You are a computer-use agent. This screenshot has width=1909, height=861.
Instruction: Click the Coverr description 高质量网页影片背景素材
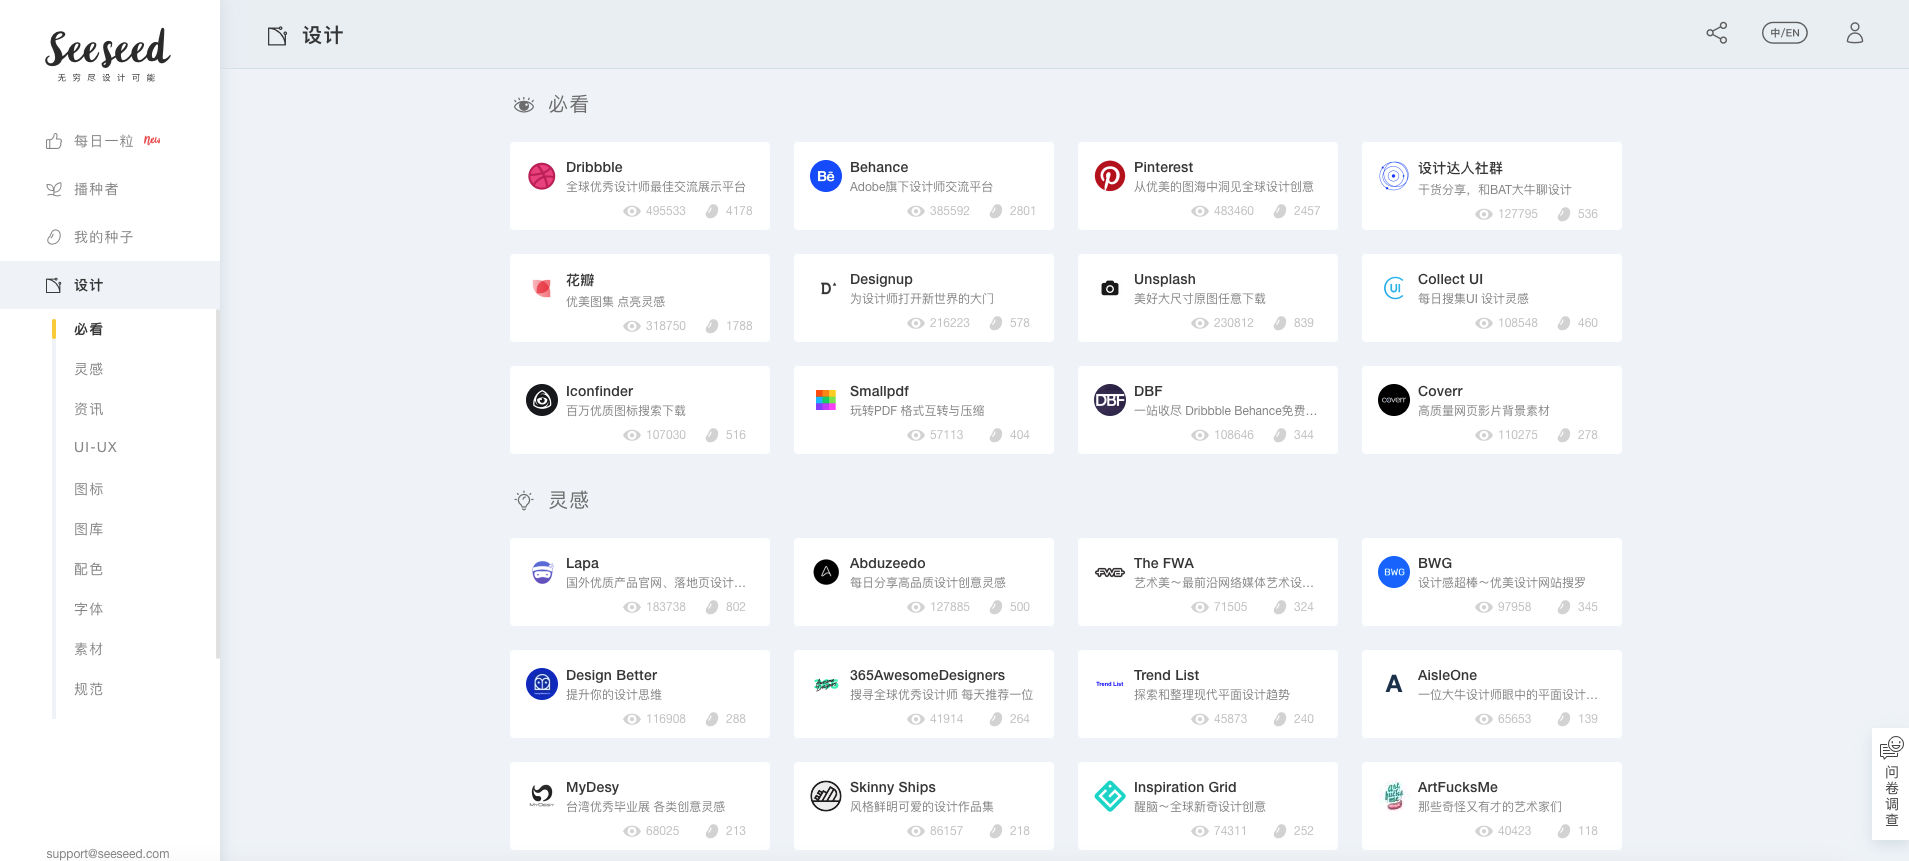pos(1484,411)
